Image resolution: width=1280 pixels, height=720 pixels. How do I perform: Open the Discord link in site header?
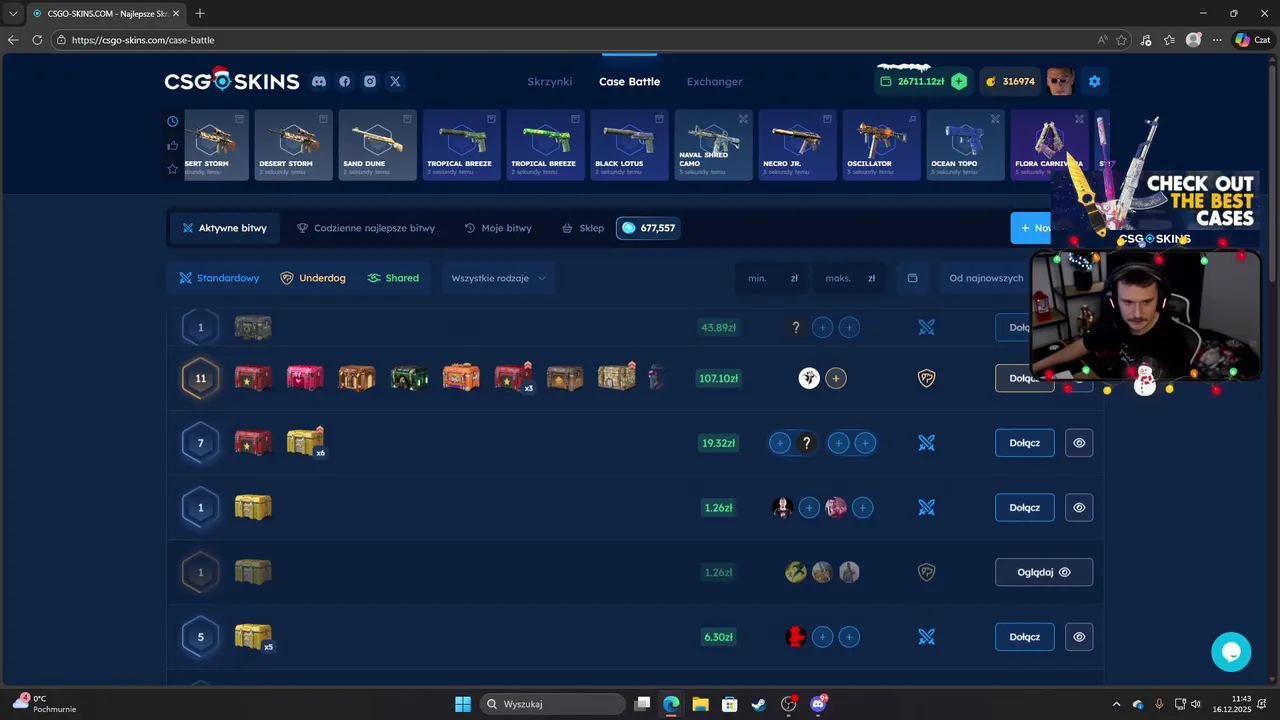(319, 81)
